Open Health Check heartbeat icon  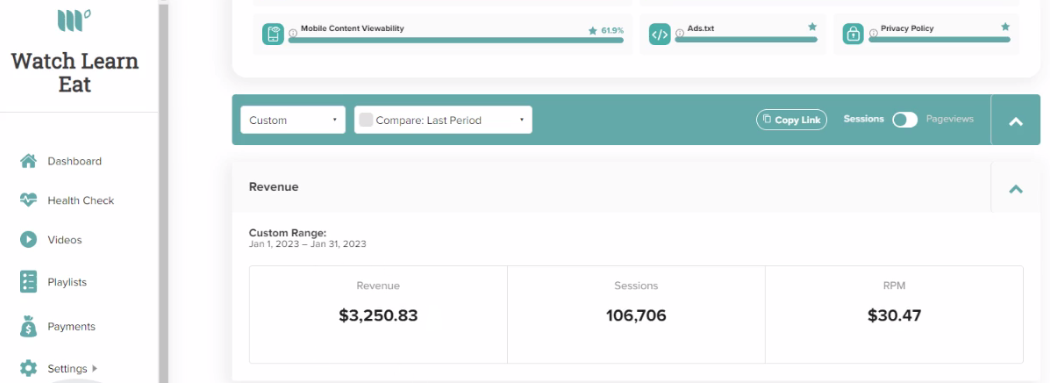(x=28, y=200)
